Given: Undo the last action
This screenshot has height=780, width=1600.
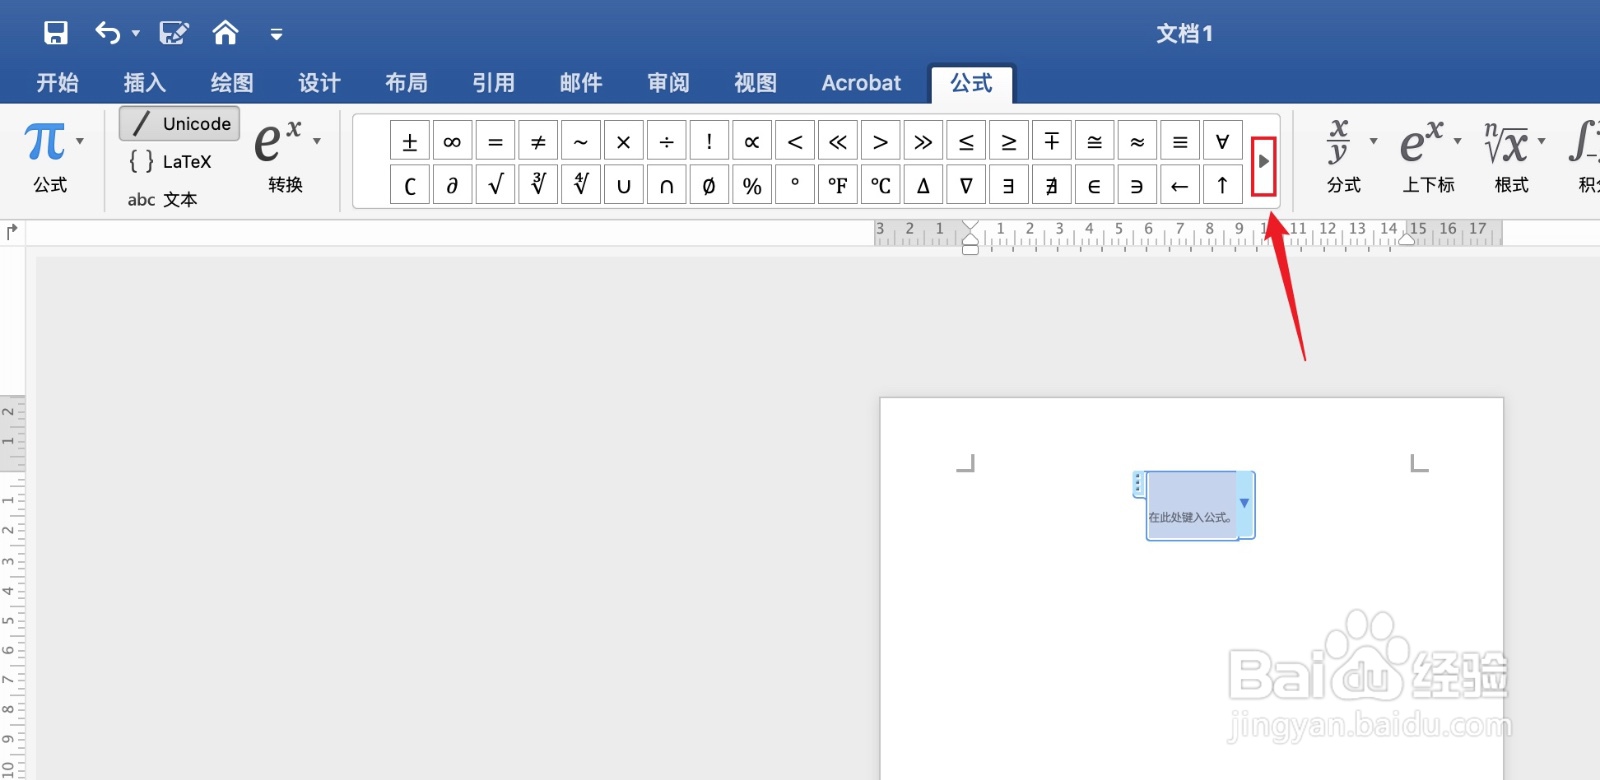Looking at the screenshot, I should click(107, 33).
